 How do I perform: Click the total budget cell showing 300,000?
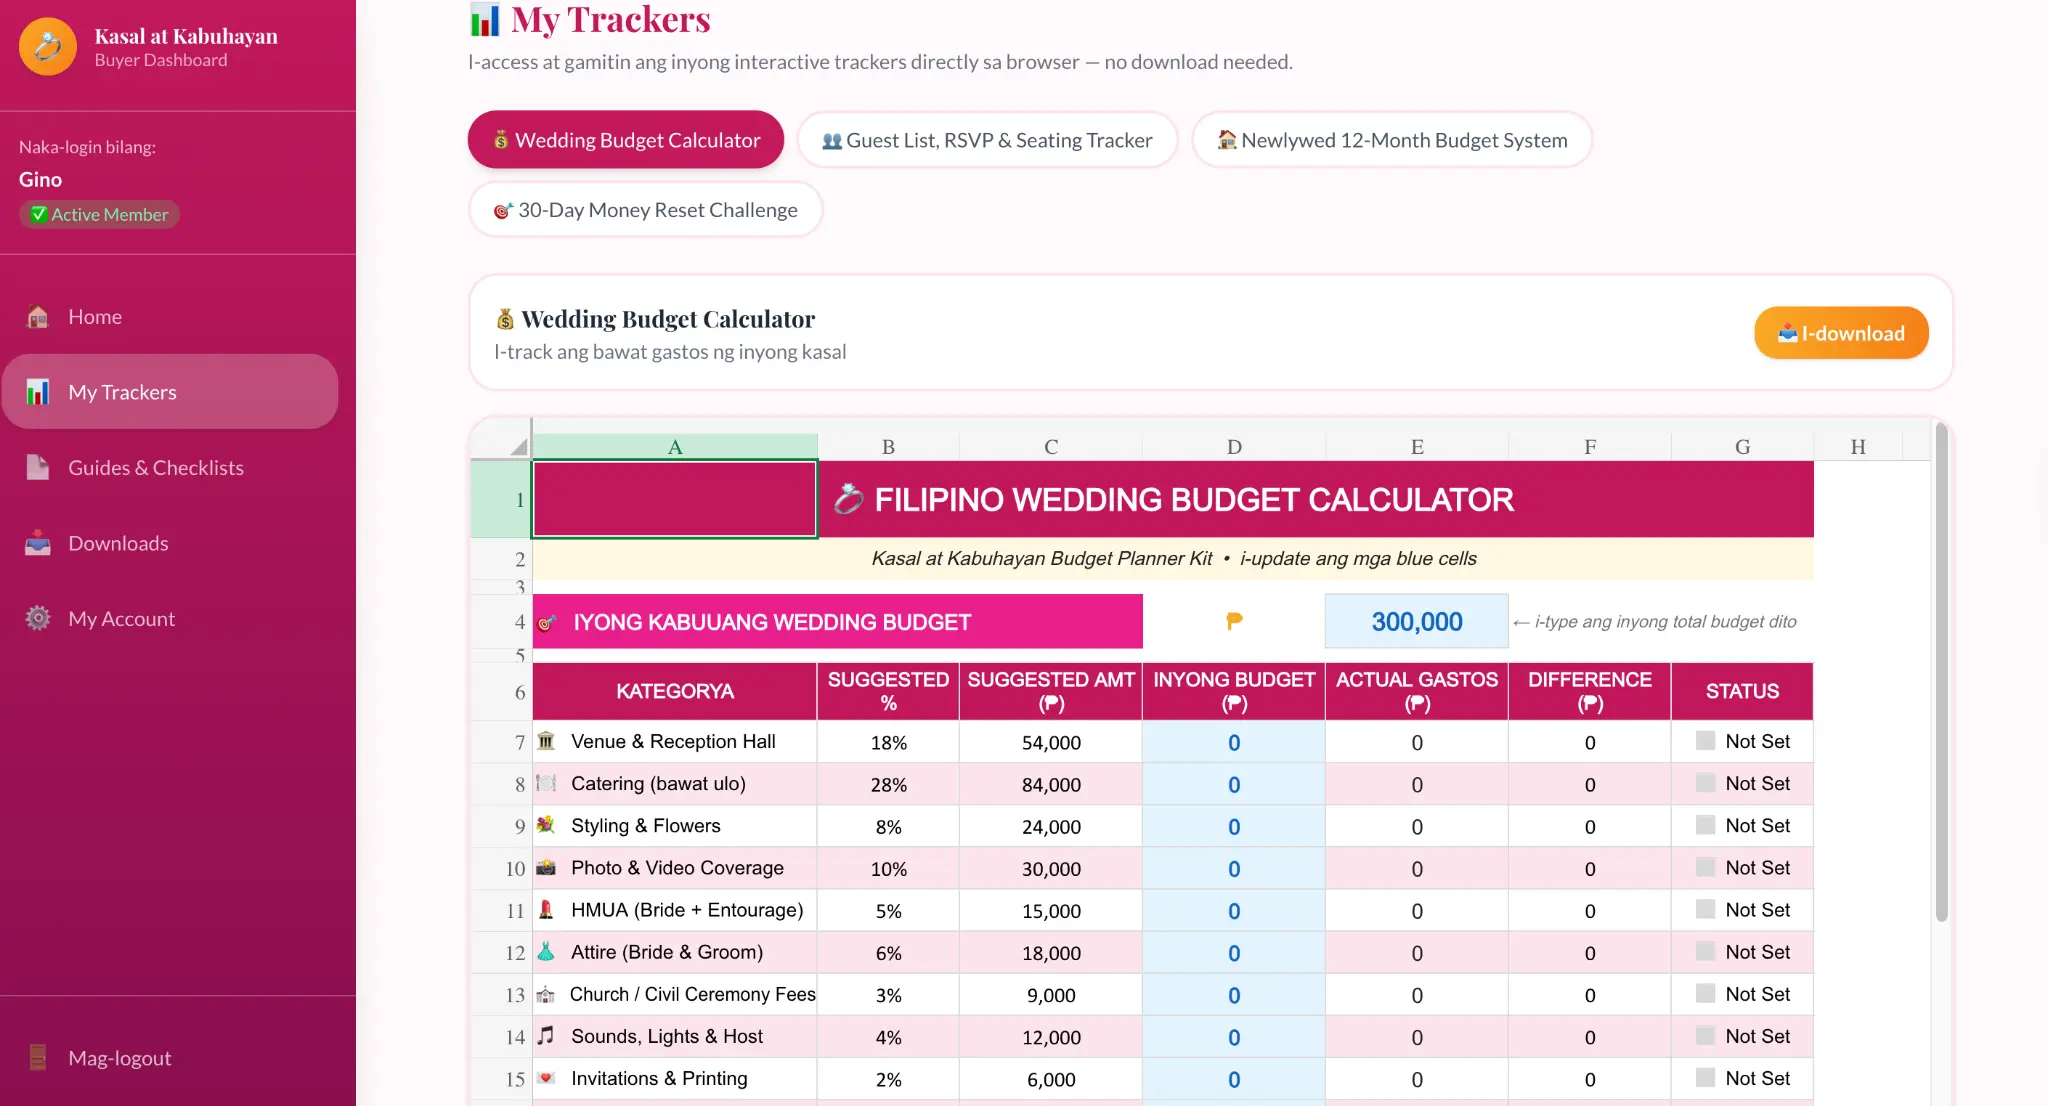1417,621
